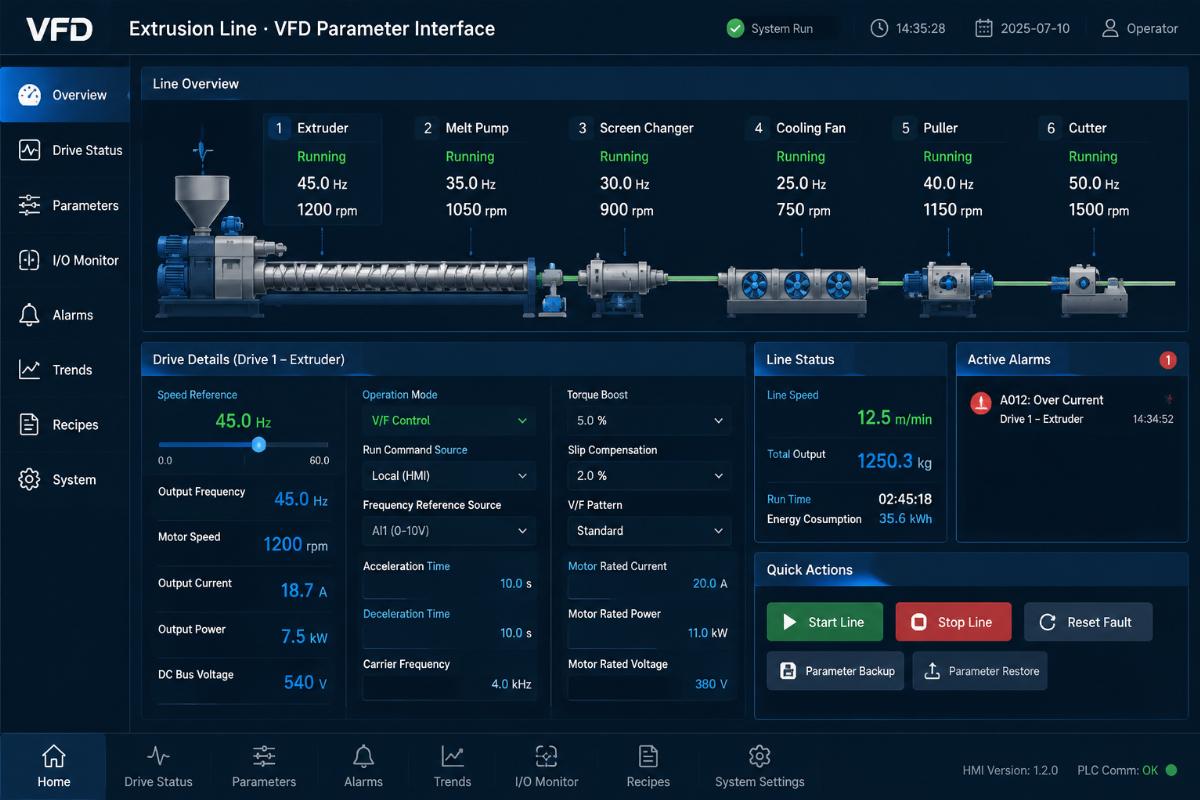
Task: Open the Trends chart icon in sidebar
Action: click(x=29, y=370)
